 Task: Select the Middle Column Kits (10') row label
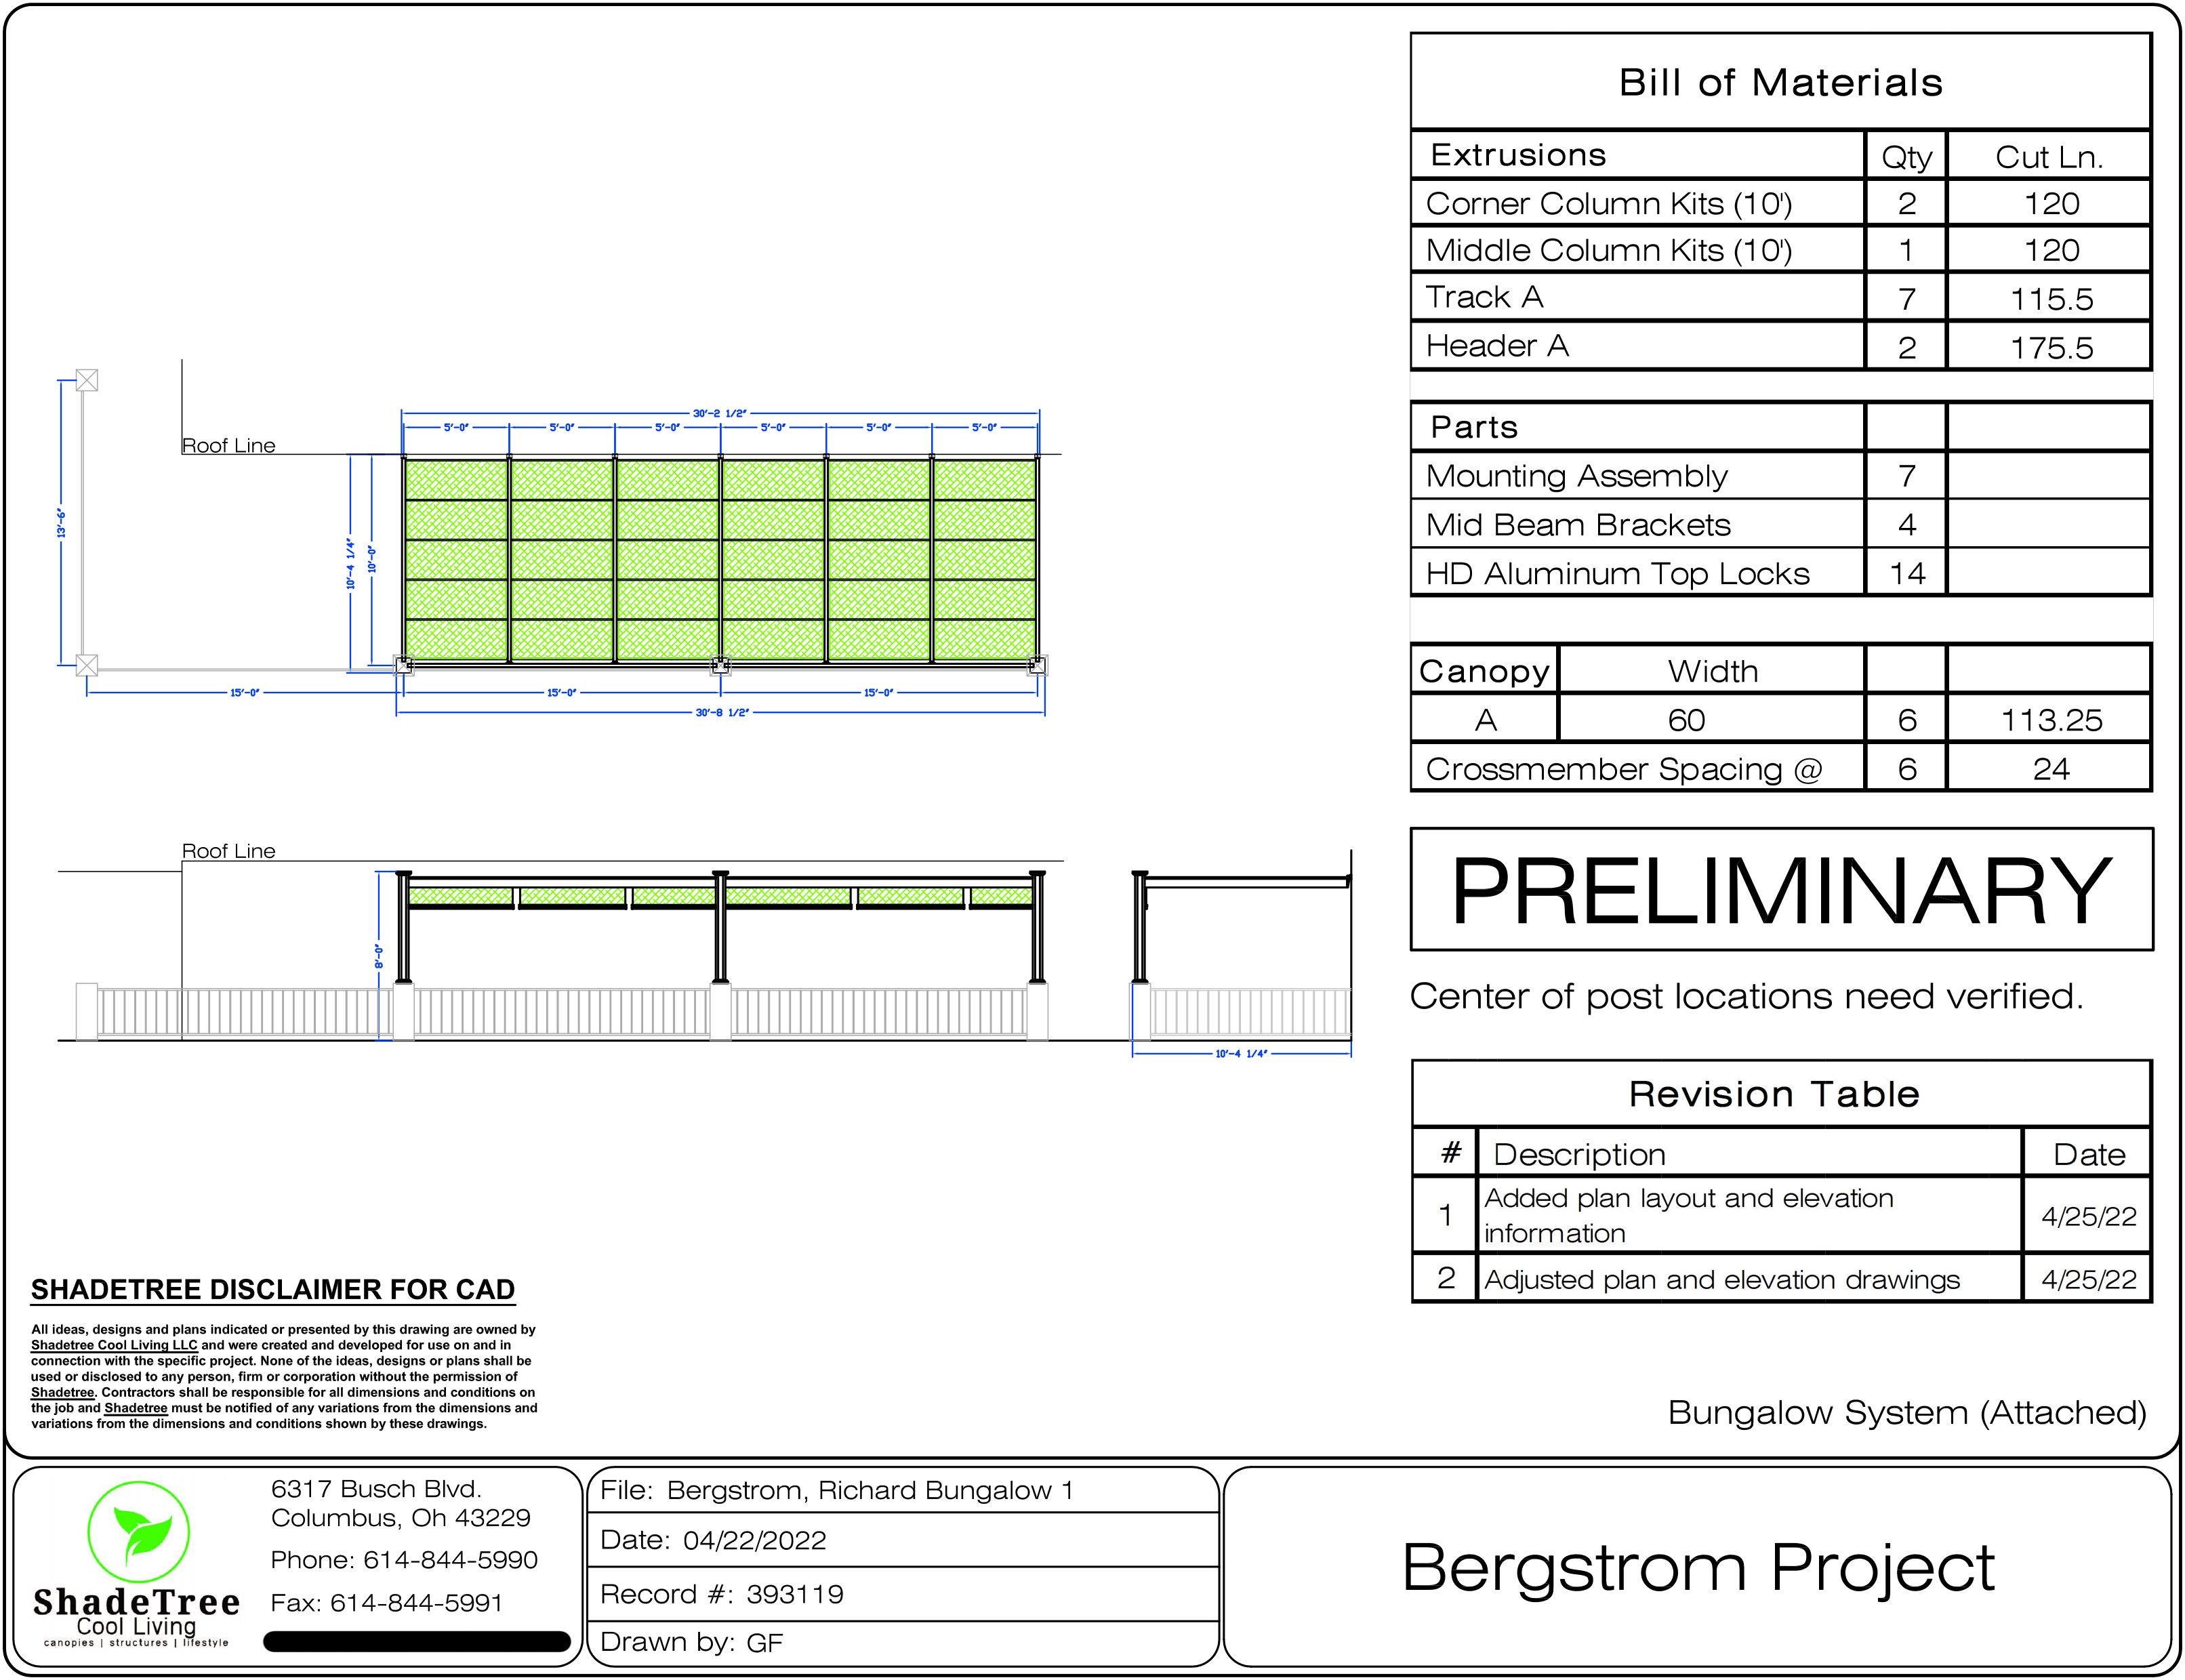1608,250
